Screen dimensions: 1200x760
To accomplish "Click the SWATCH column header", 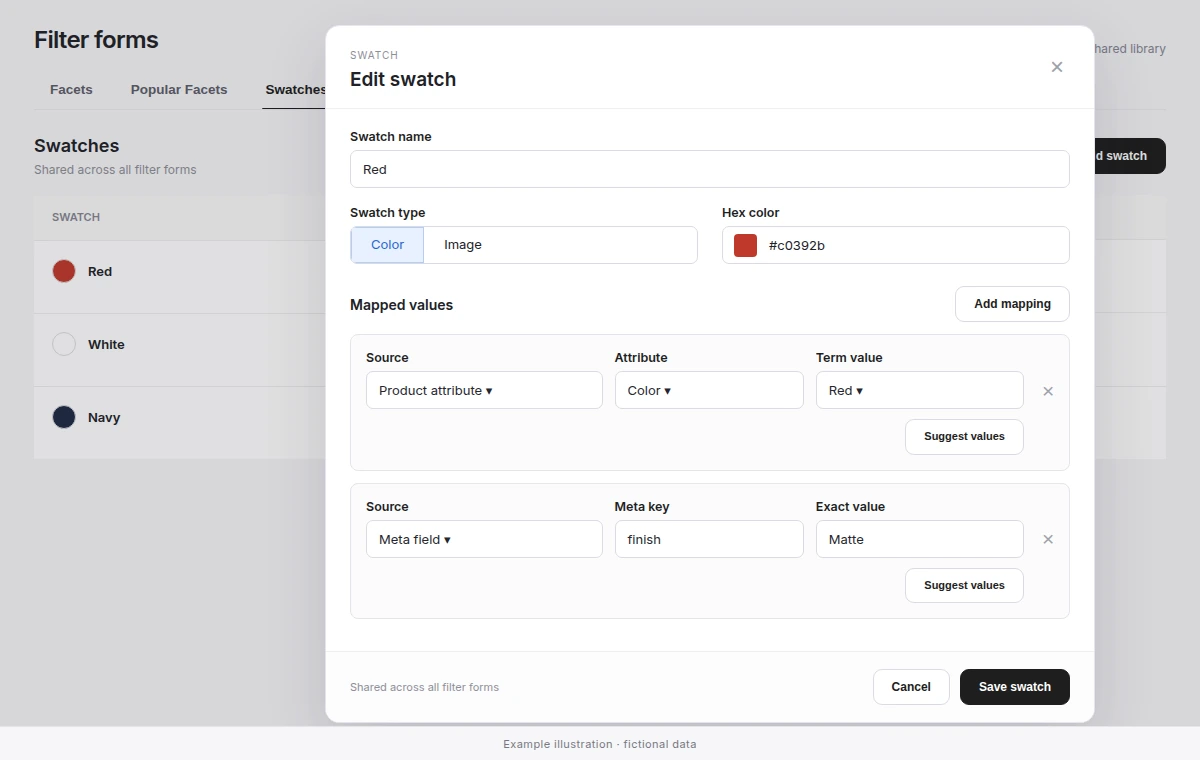I will (x=76, y=217).
